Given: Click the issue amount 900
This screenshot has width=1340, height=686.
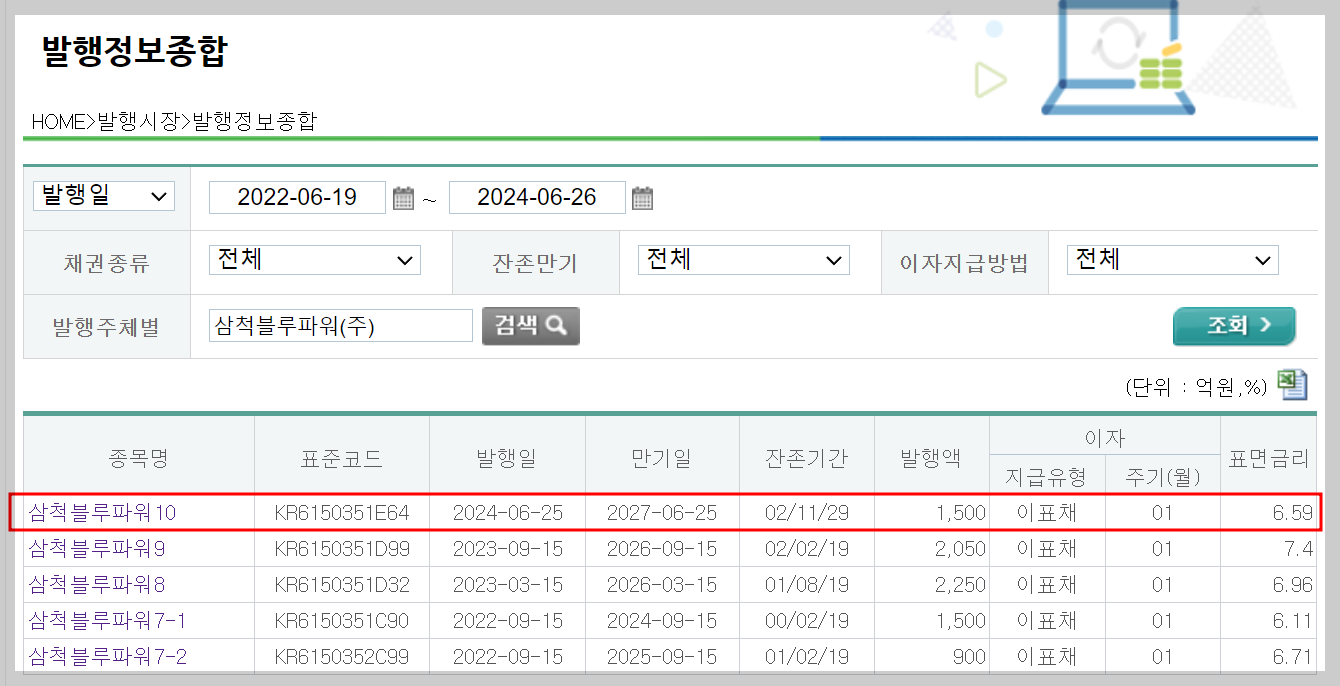Looking at the screenshot, I should point(967,657).
